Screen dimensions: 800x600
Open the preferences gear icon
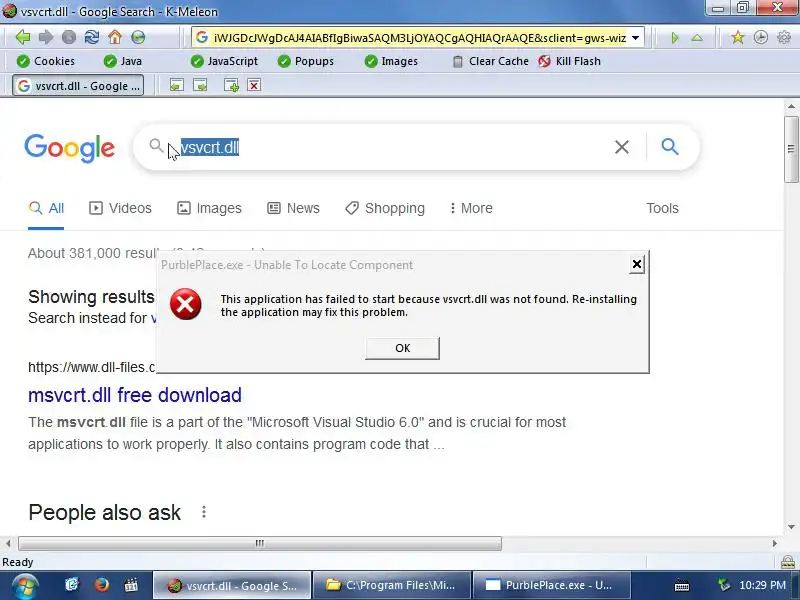(x=784, y=37)
